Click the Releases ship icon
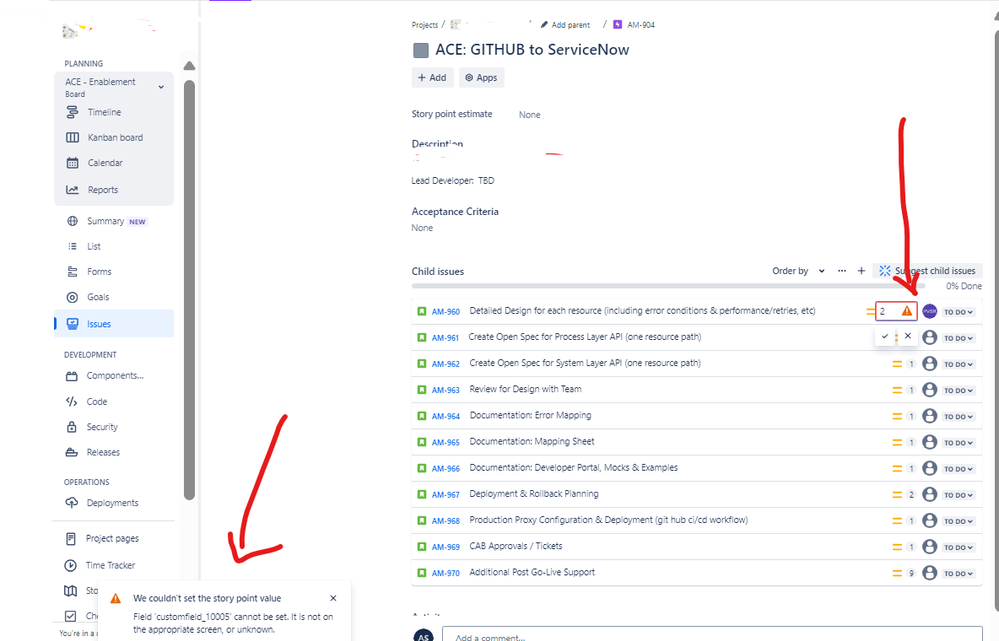This screenshot has width=999, height=641. click(x=72, y=452)
